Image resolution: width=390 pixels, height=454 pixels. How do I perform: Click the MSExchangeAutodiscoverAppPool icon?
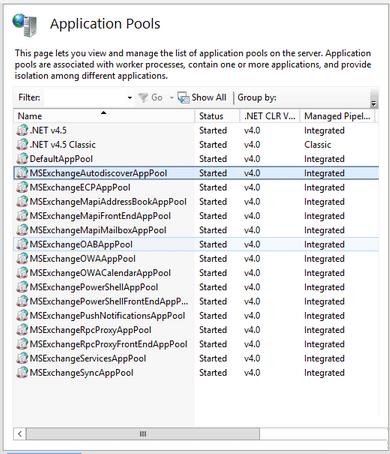click(x=22, y=173)
